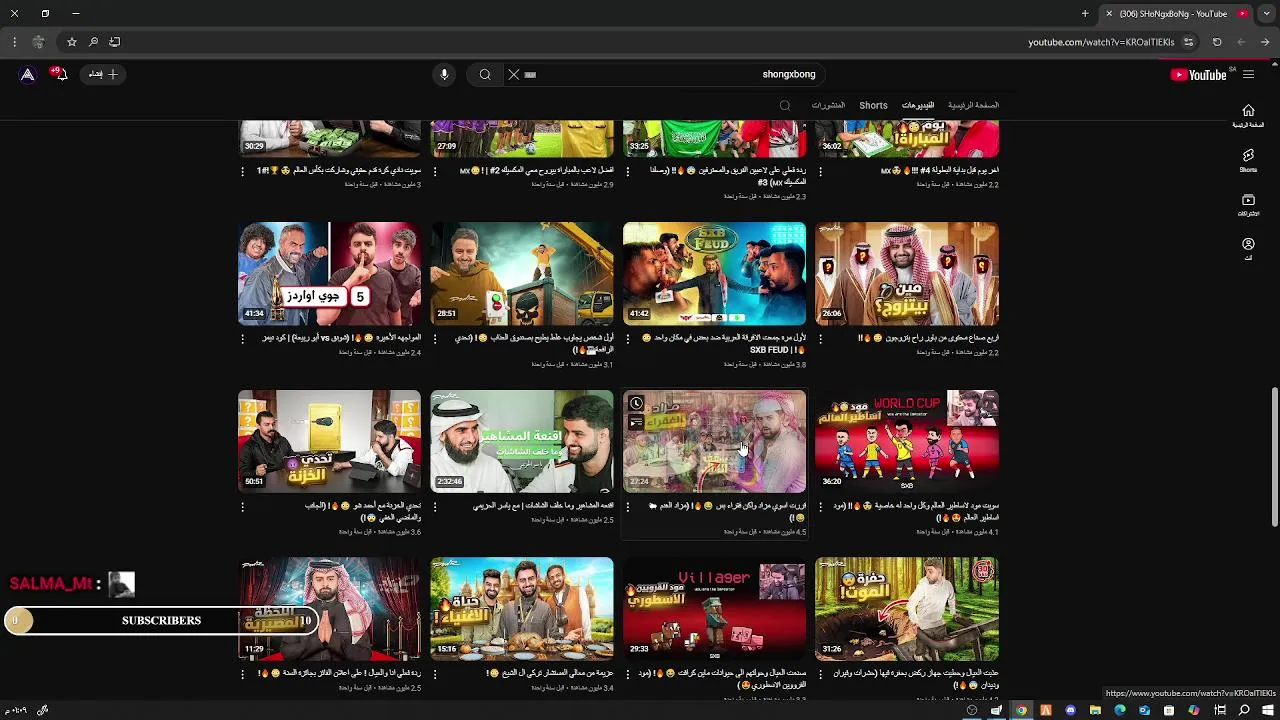Click title of 36:20 World Cup video
The width and height of the screenshot is (1280, 720).
pos(915,512)
